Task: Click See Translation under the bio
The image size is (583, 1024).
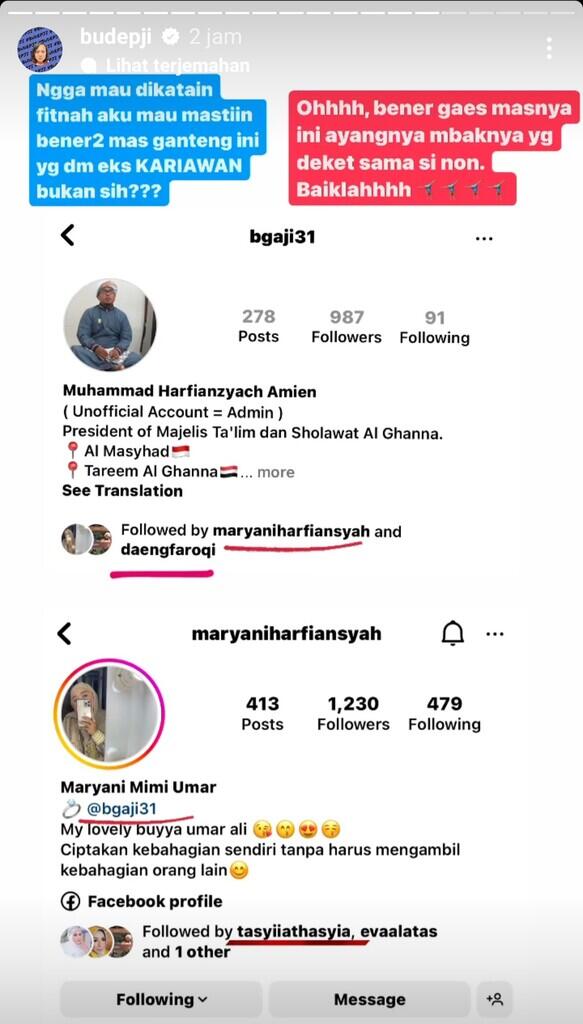Action: (x=122, y=491)
